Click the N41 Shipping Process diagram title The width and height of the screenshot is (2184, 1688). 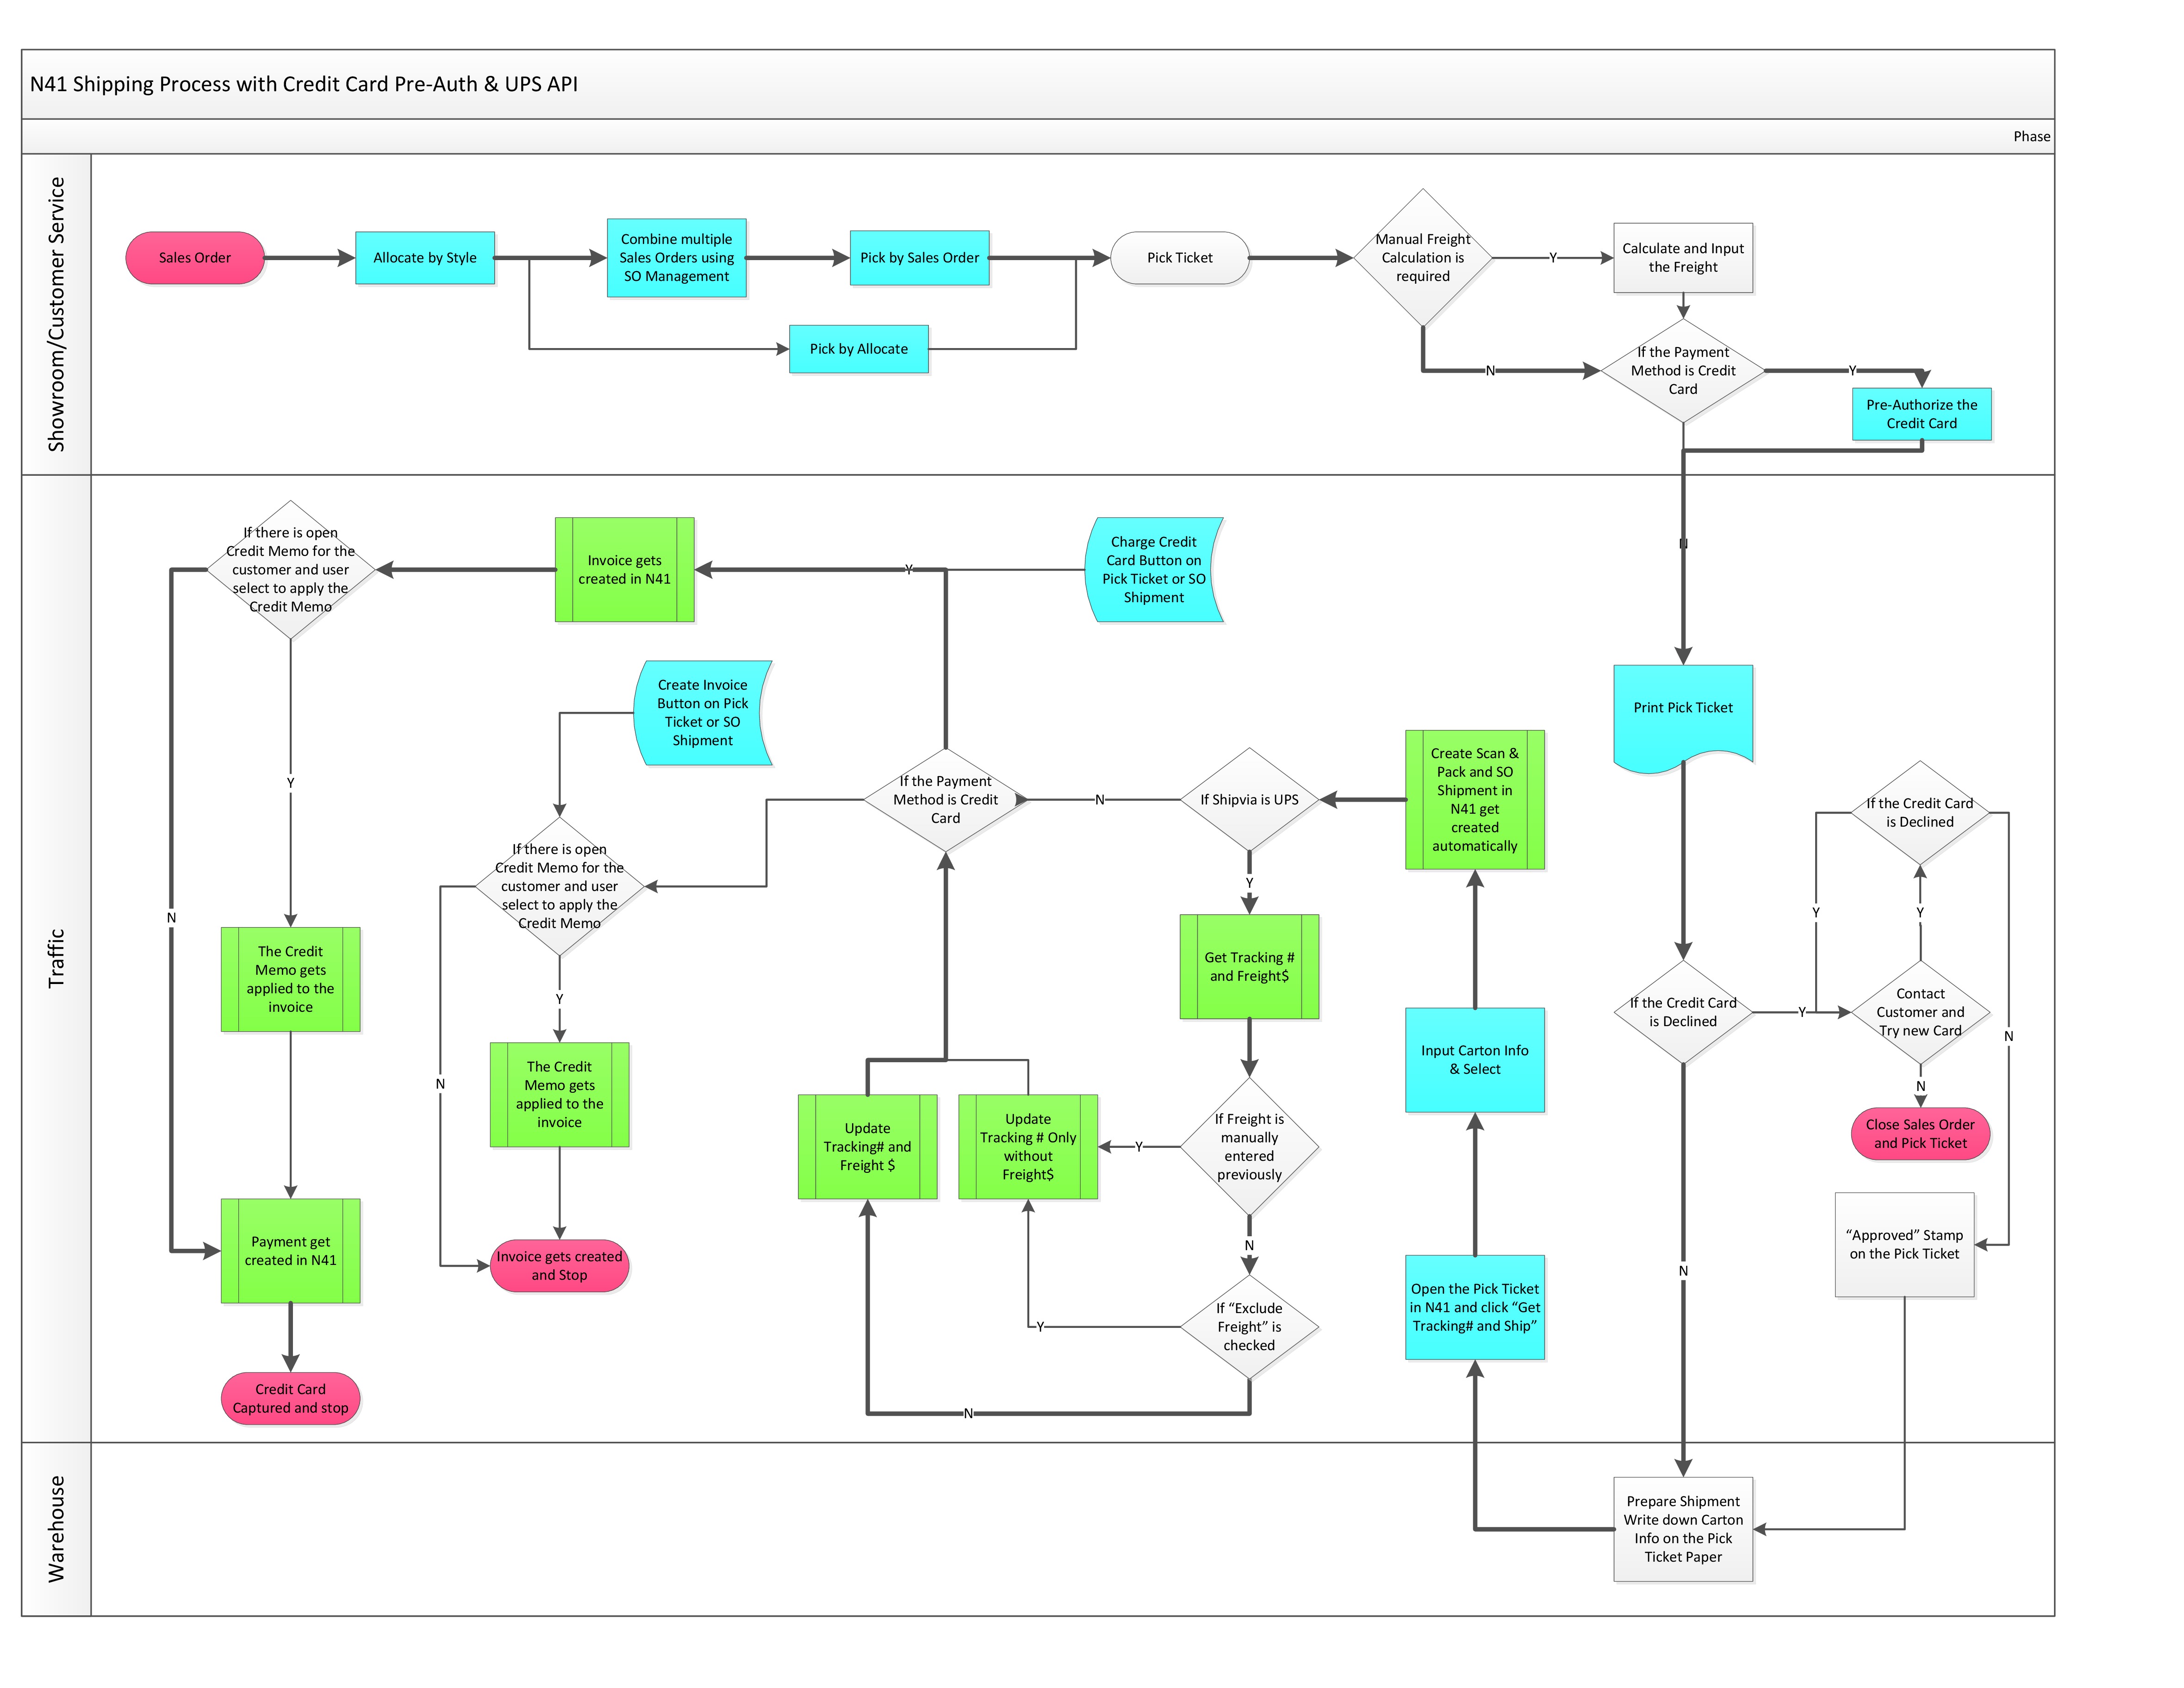pos(304,84)
